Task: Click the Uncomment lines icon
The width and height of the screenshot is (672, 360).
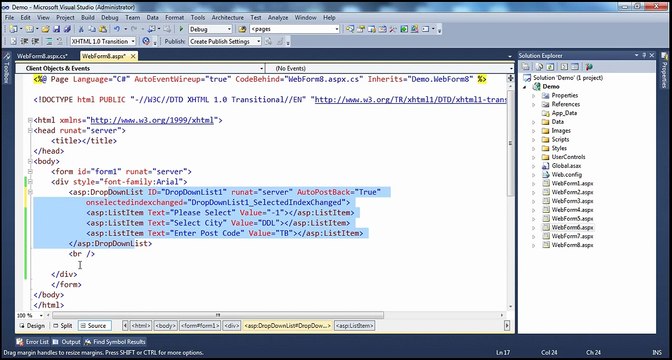Action: tap(60, 41)
